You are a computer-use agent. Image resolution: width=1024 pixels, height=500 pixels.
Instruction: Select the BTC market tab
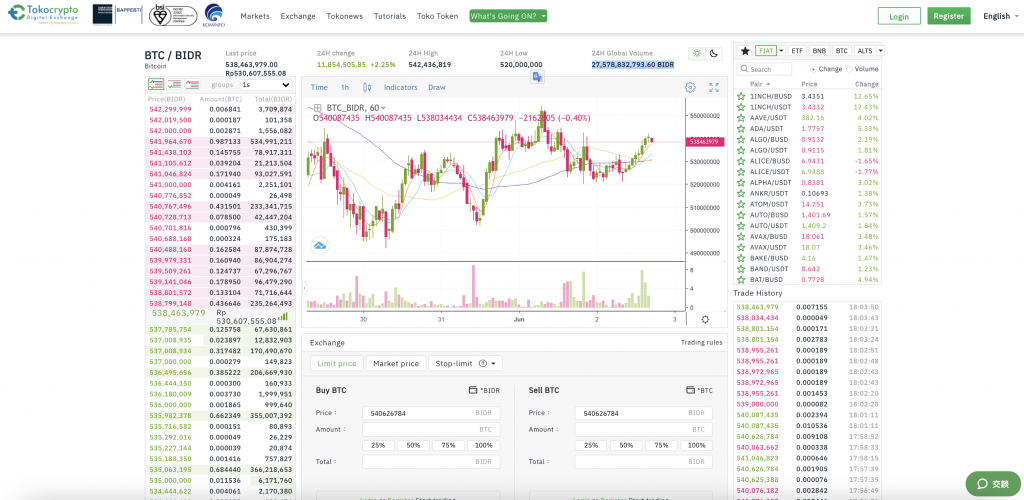(842, 51)
